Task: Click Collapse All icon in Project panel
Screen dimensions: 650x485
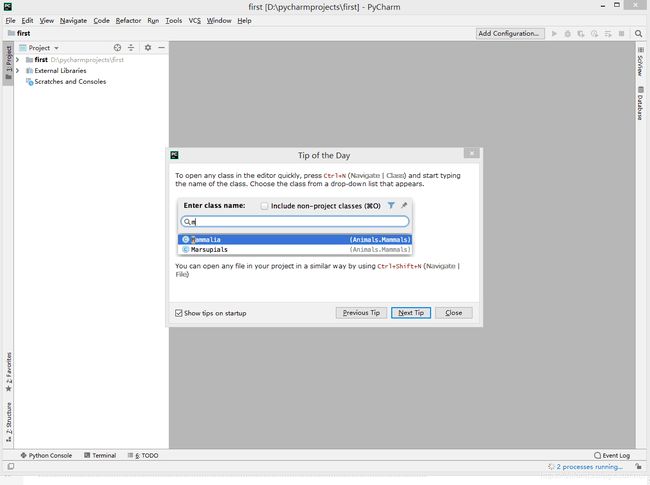Action: click(x=131, y=48)
